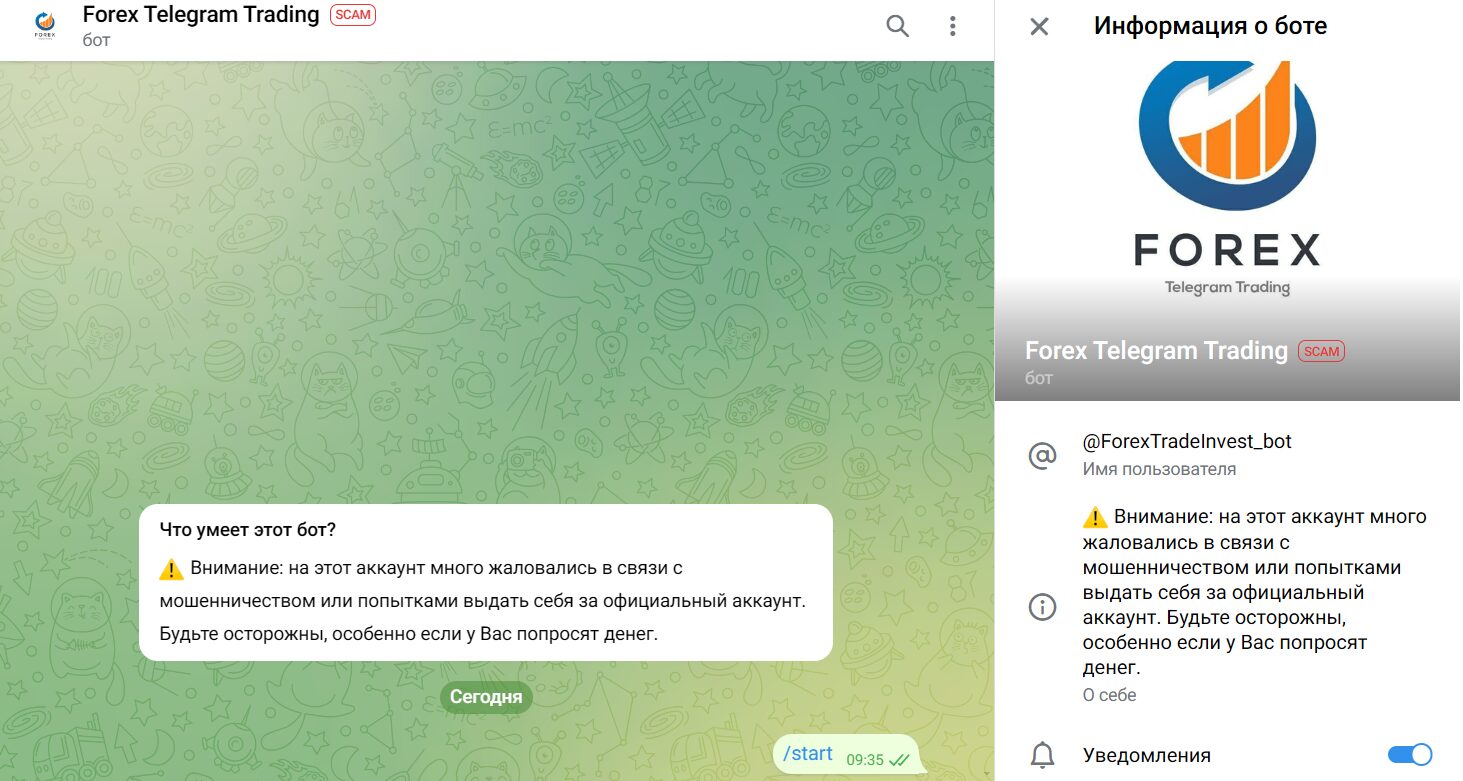The width and height of the screenshot is (1463, 781).
Task: Click the warning text in the info panel description
Action: coord(1255,592)
